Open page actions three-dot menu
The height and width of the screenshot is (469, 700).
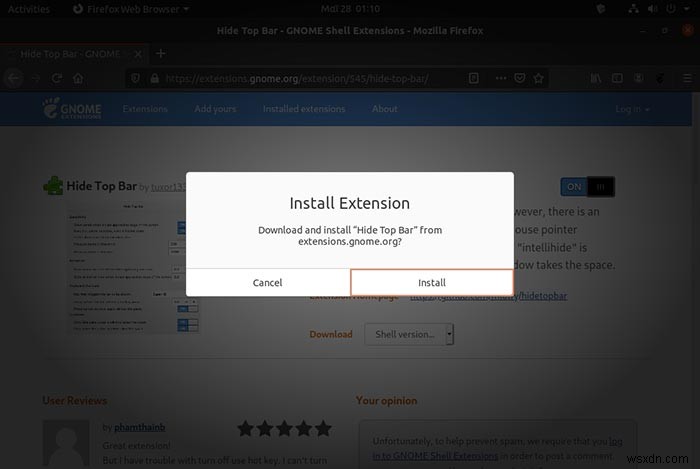501,79
